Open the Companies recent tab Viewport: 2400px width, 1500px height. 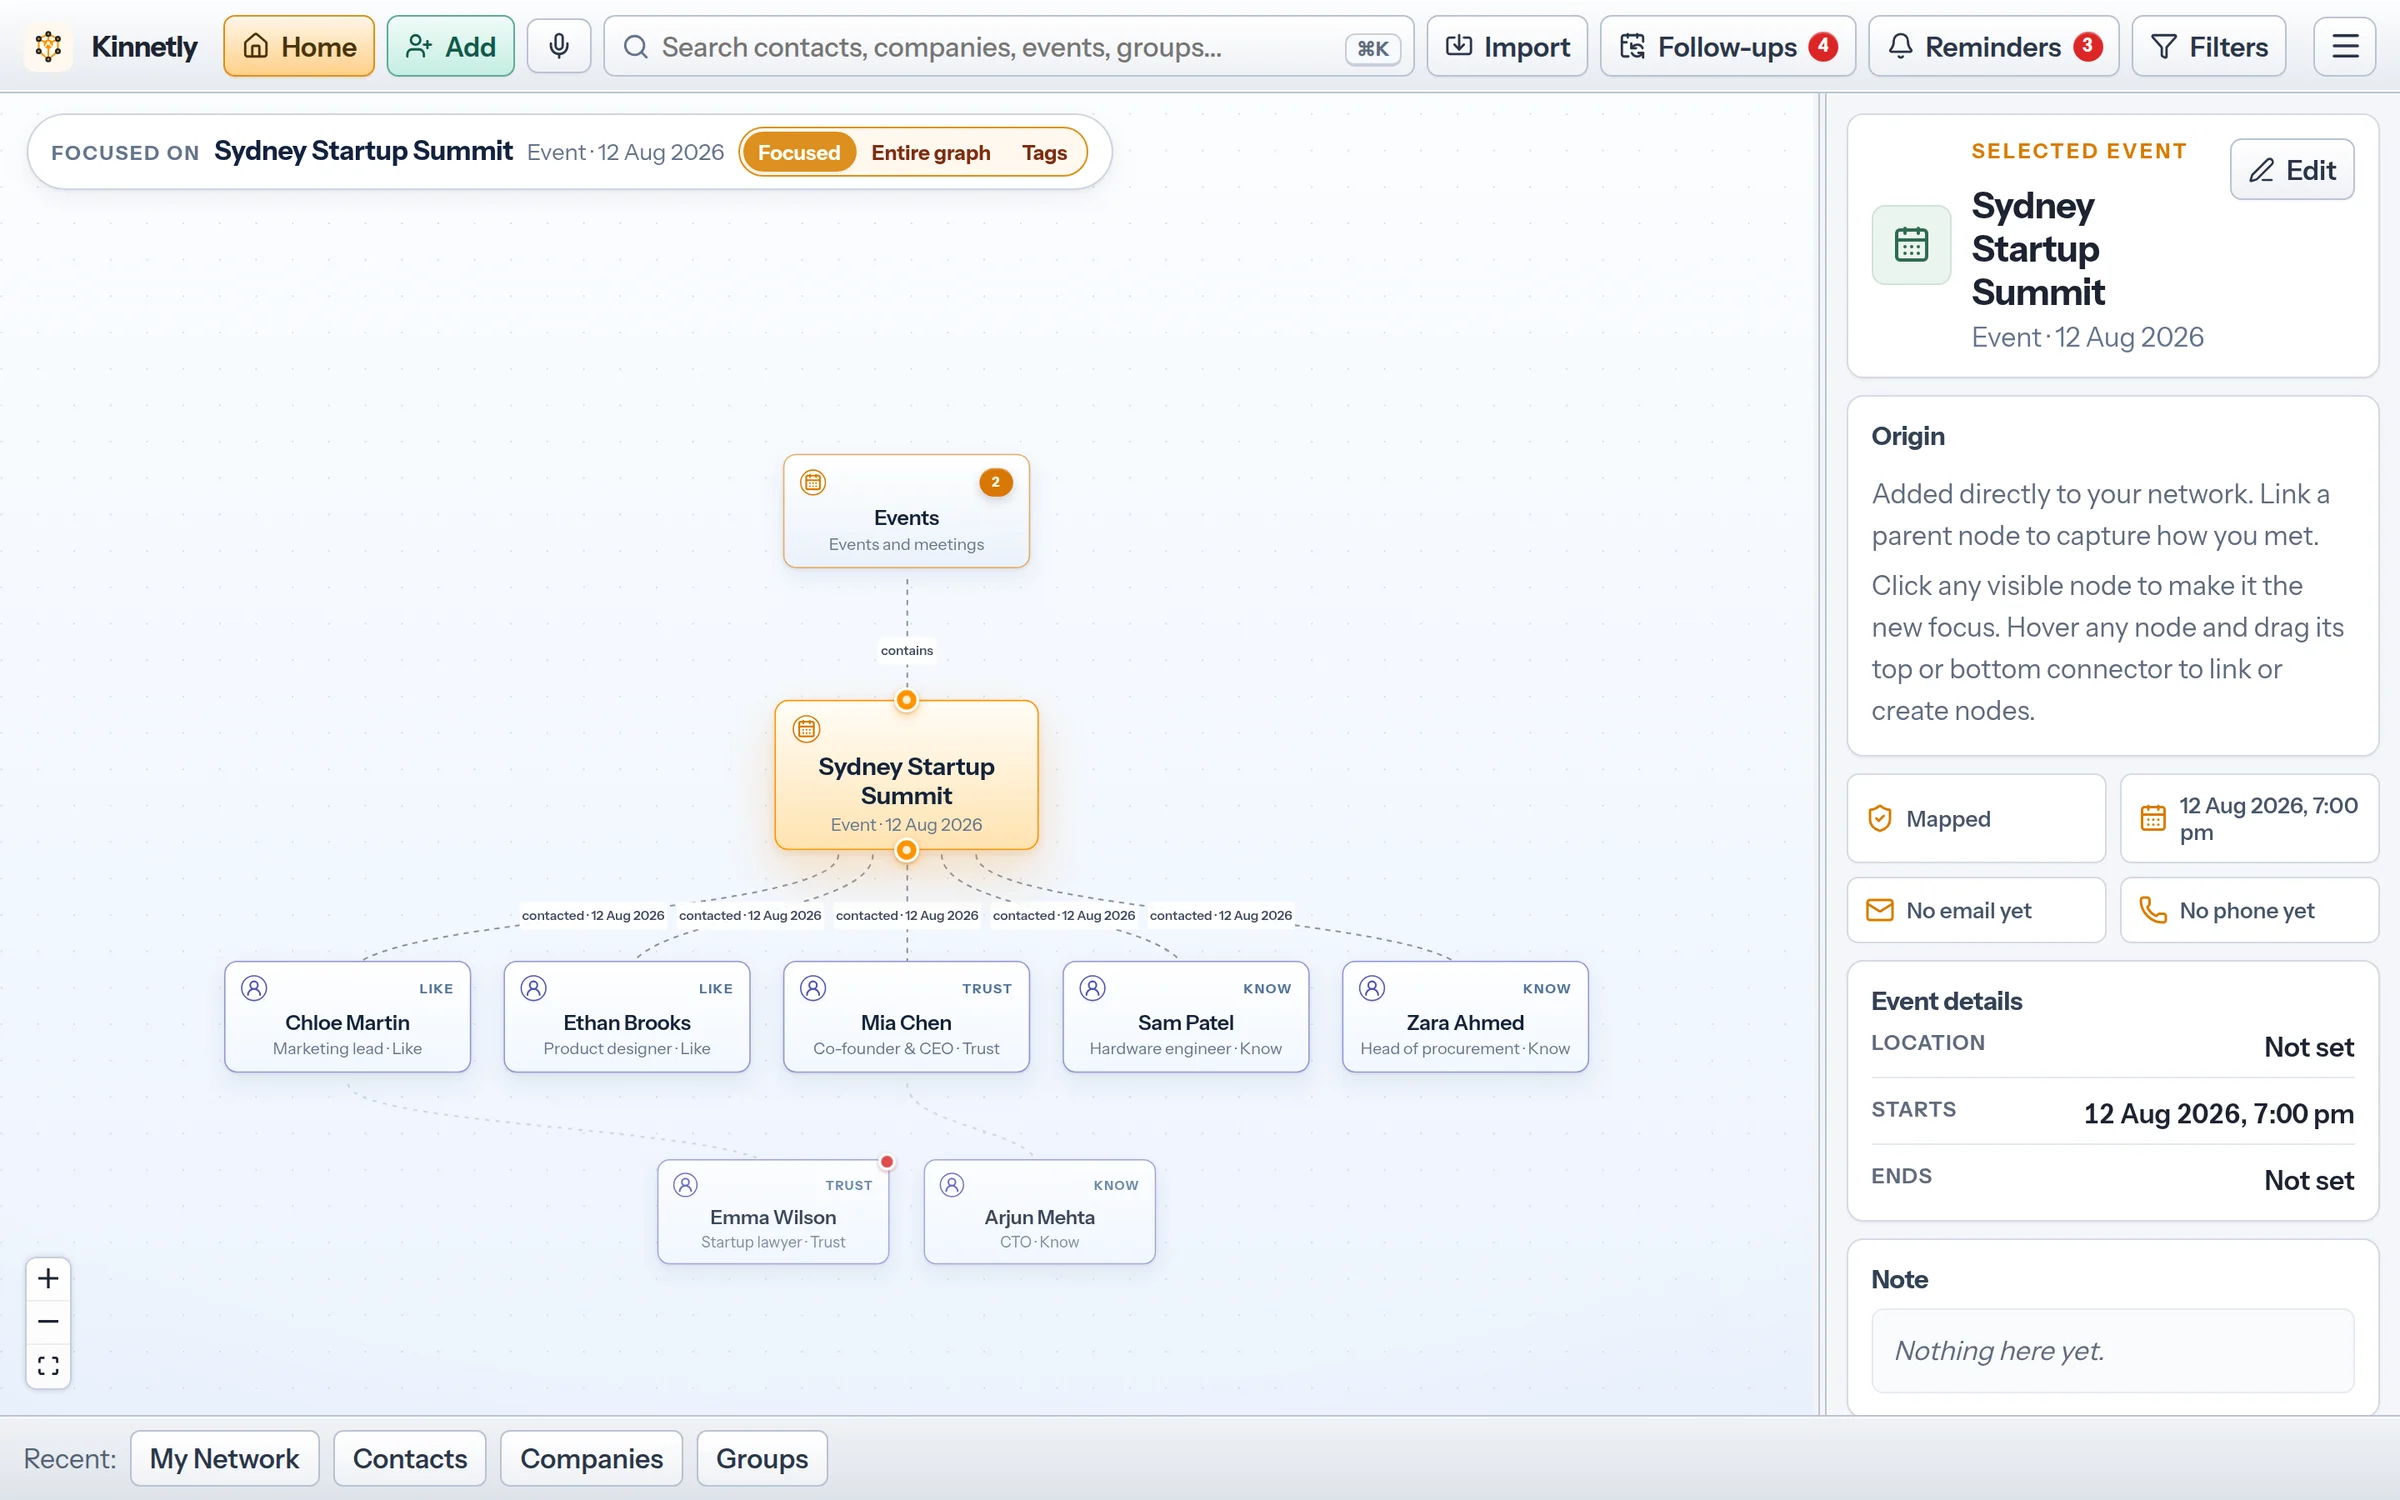[x=591, y=1458]
